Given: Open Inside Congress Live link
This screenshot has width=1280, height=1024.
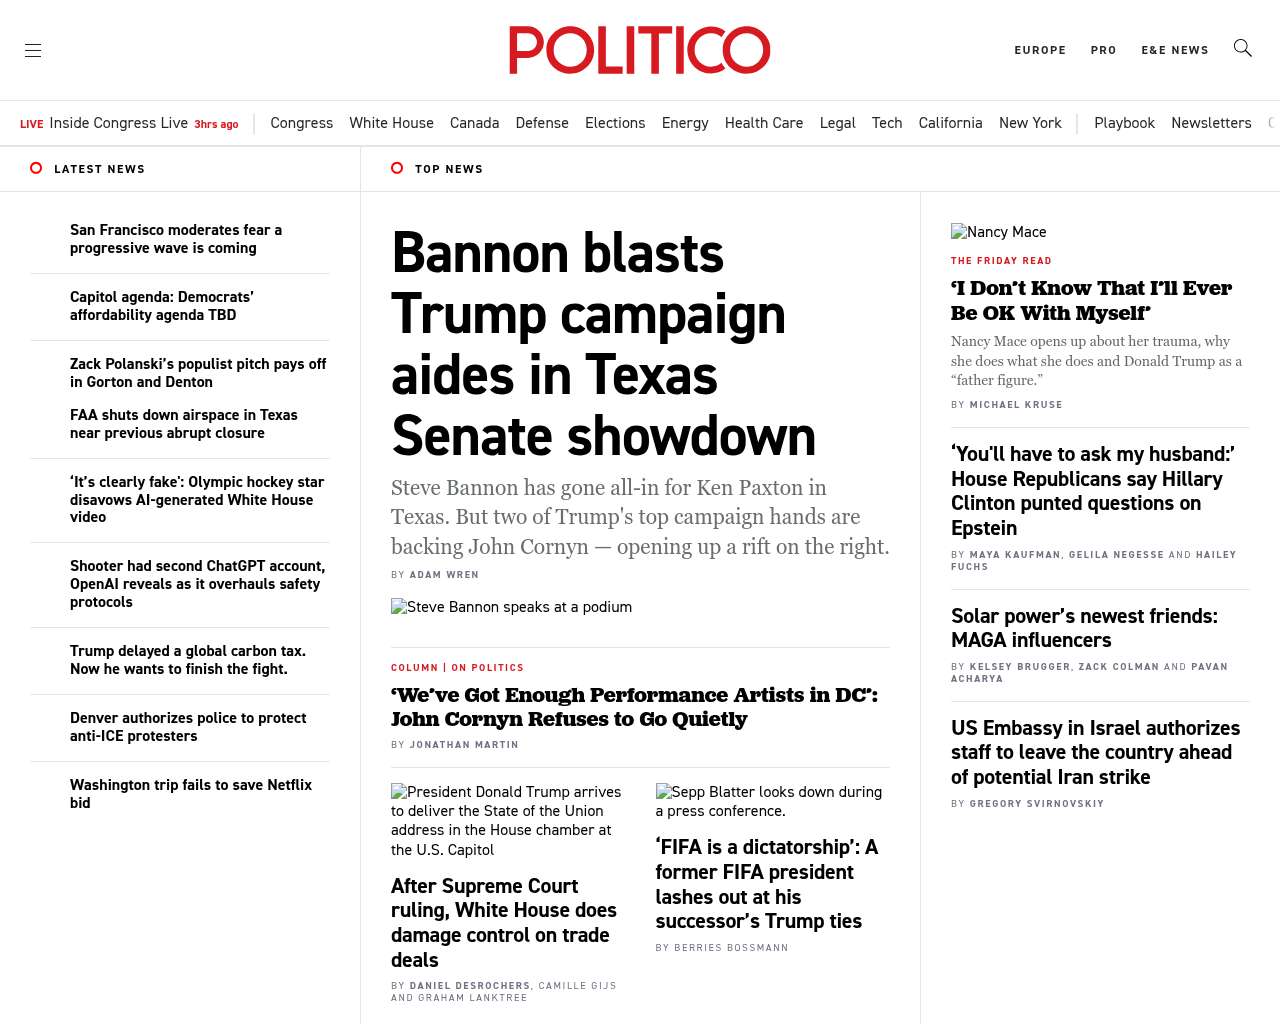Looking at the screenshot, I should pos(118,123).
